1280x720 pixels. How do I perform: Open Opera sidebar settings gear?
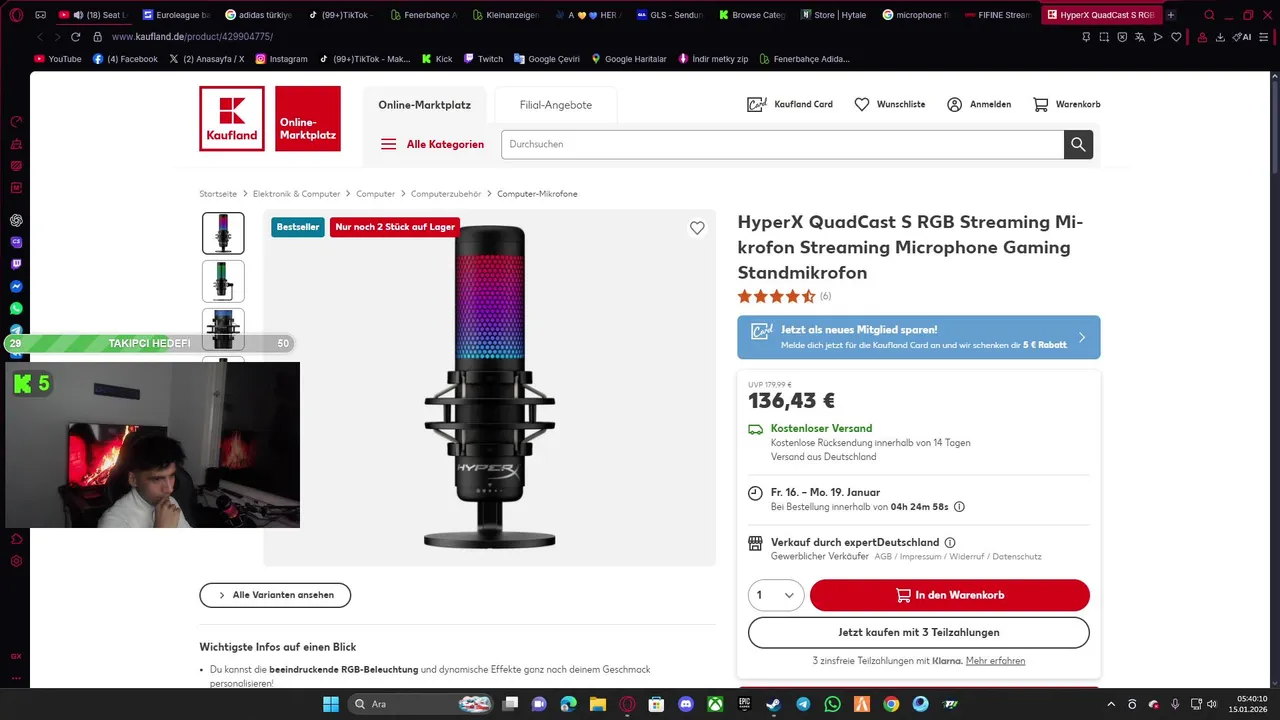[16, 561]
